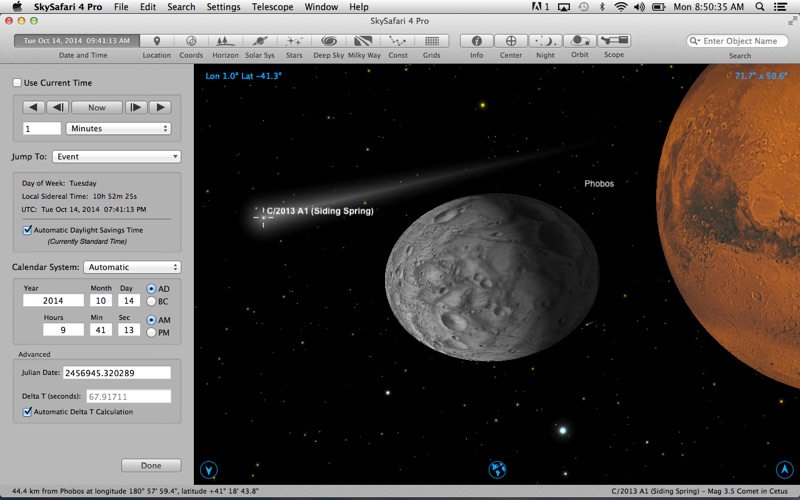Viewport: 800px width, 500px height.
Task: Click the Min input field
Action: (x=101, y=330)
